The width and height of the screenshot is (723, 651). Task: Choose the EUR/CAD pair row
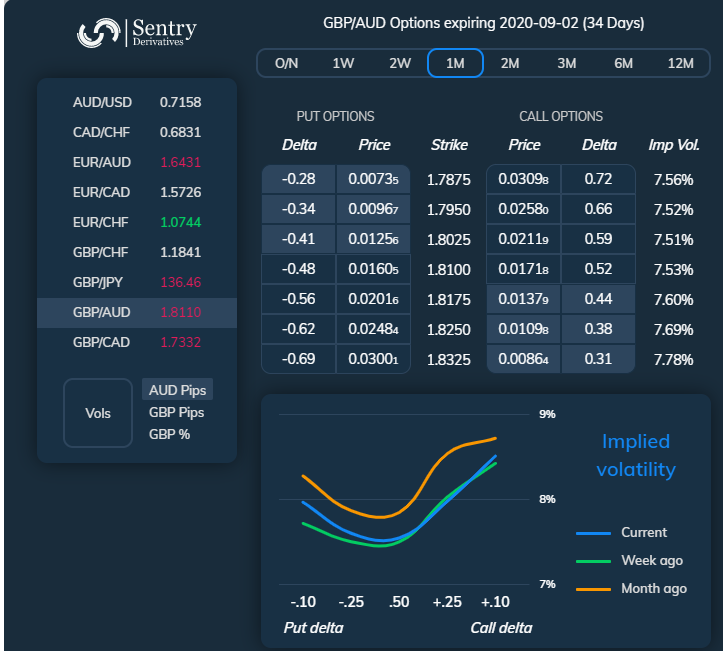tap(137, 192)
